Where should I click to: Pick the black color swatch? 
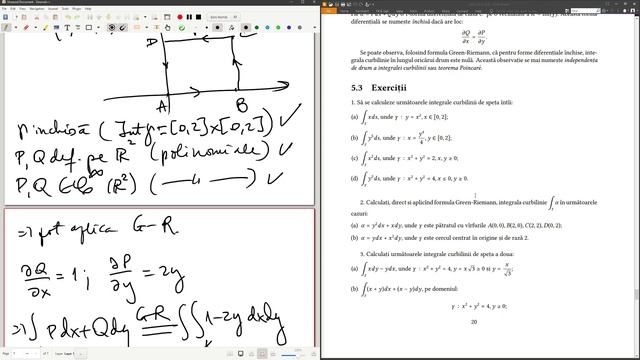pos(246,28)
